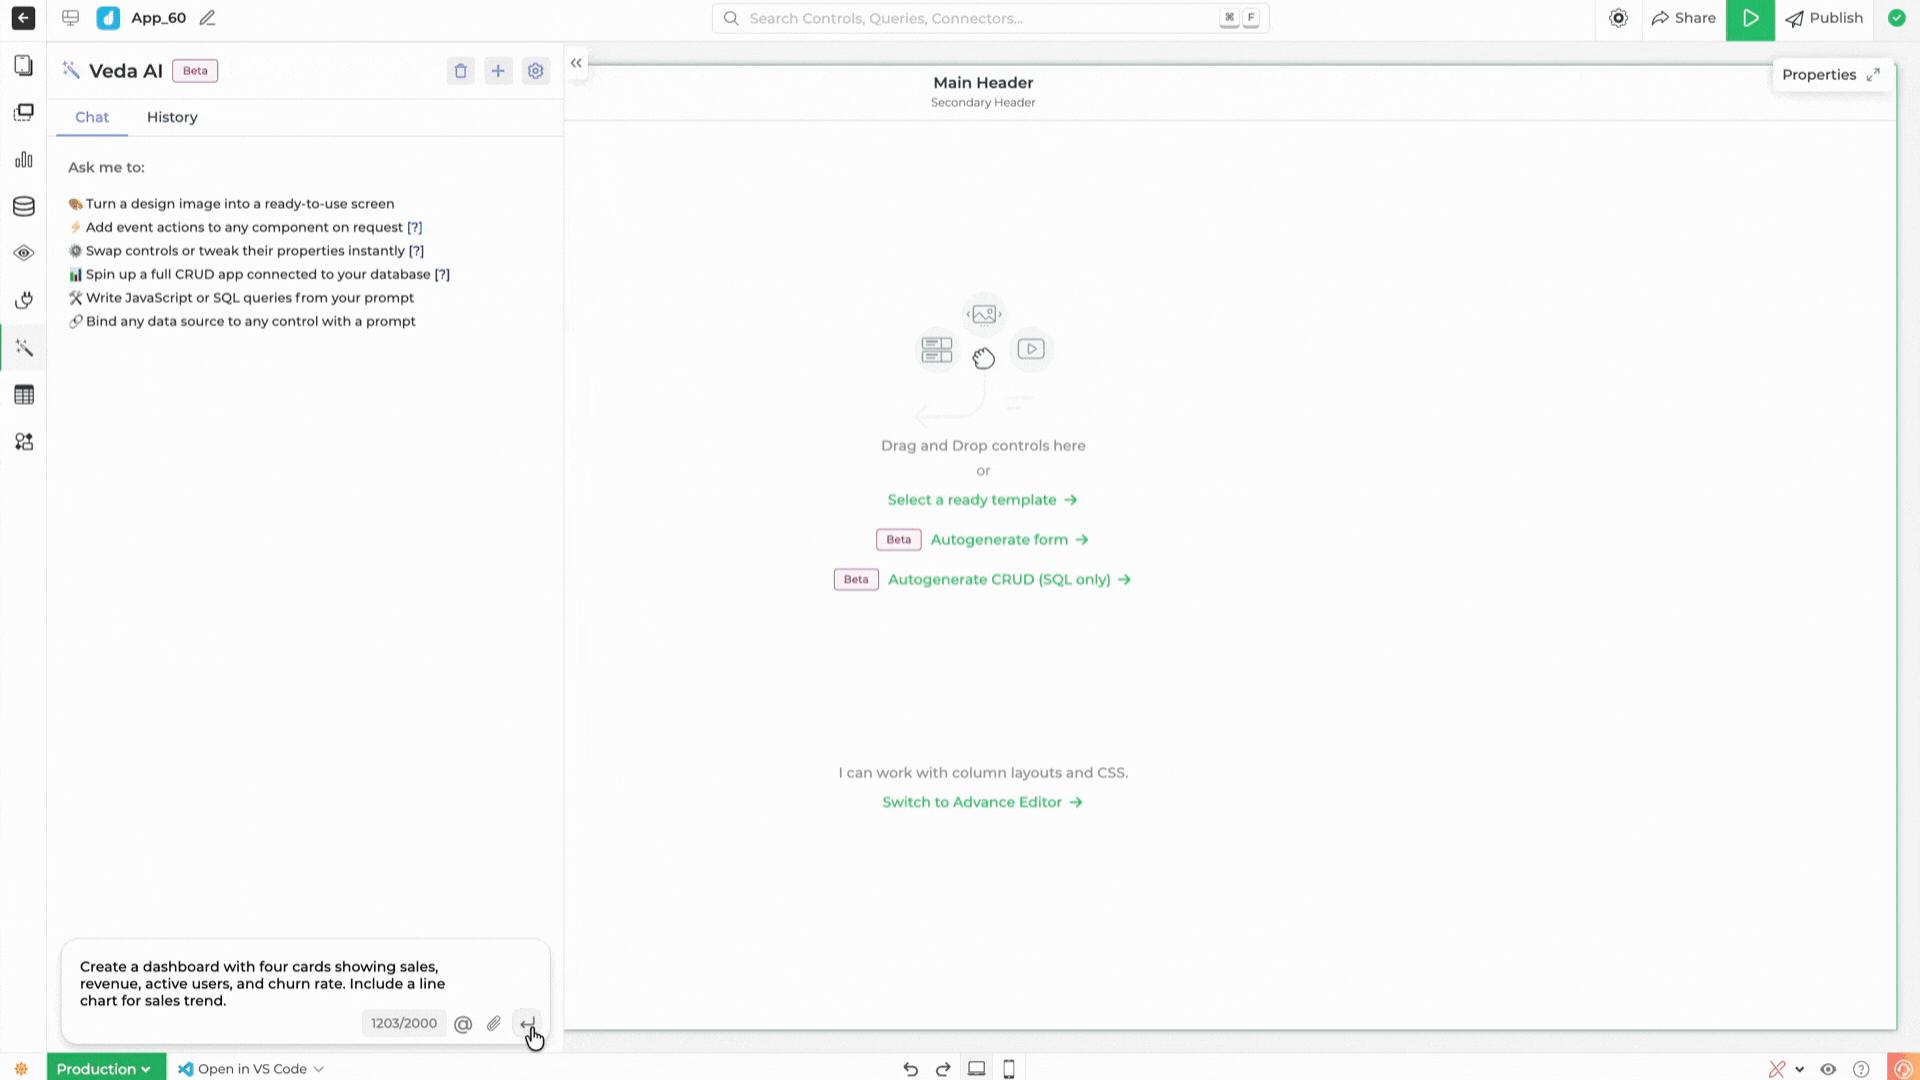Open the Select a ready template link
The image size is (1920, 1080).
point(971,499)
